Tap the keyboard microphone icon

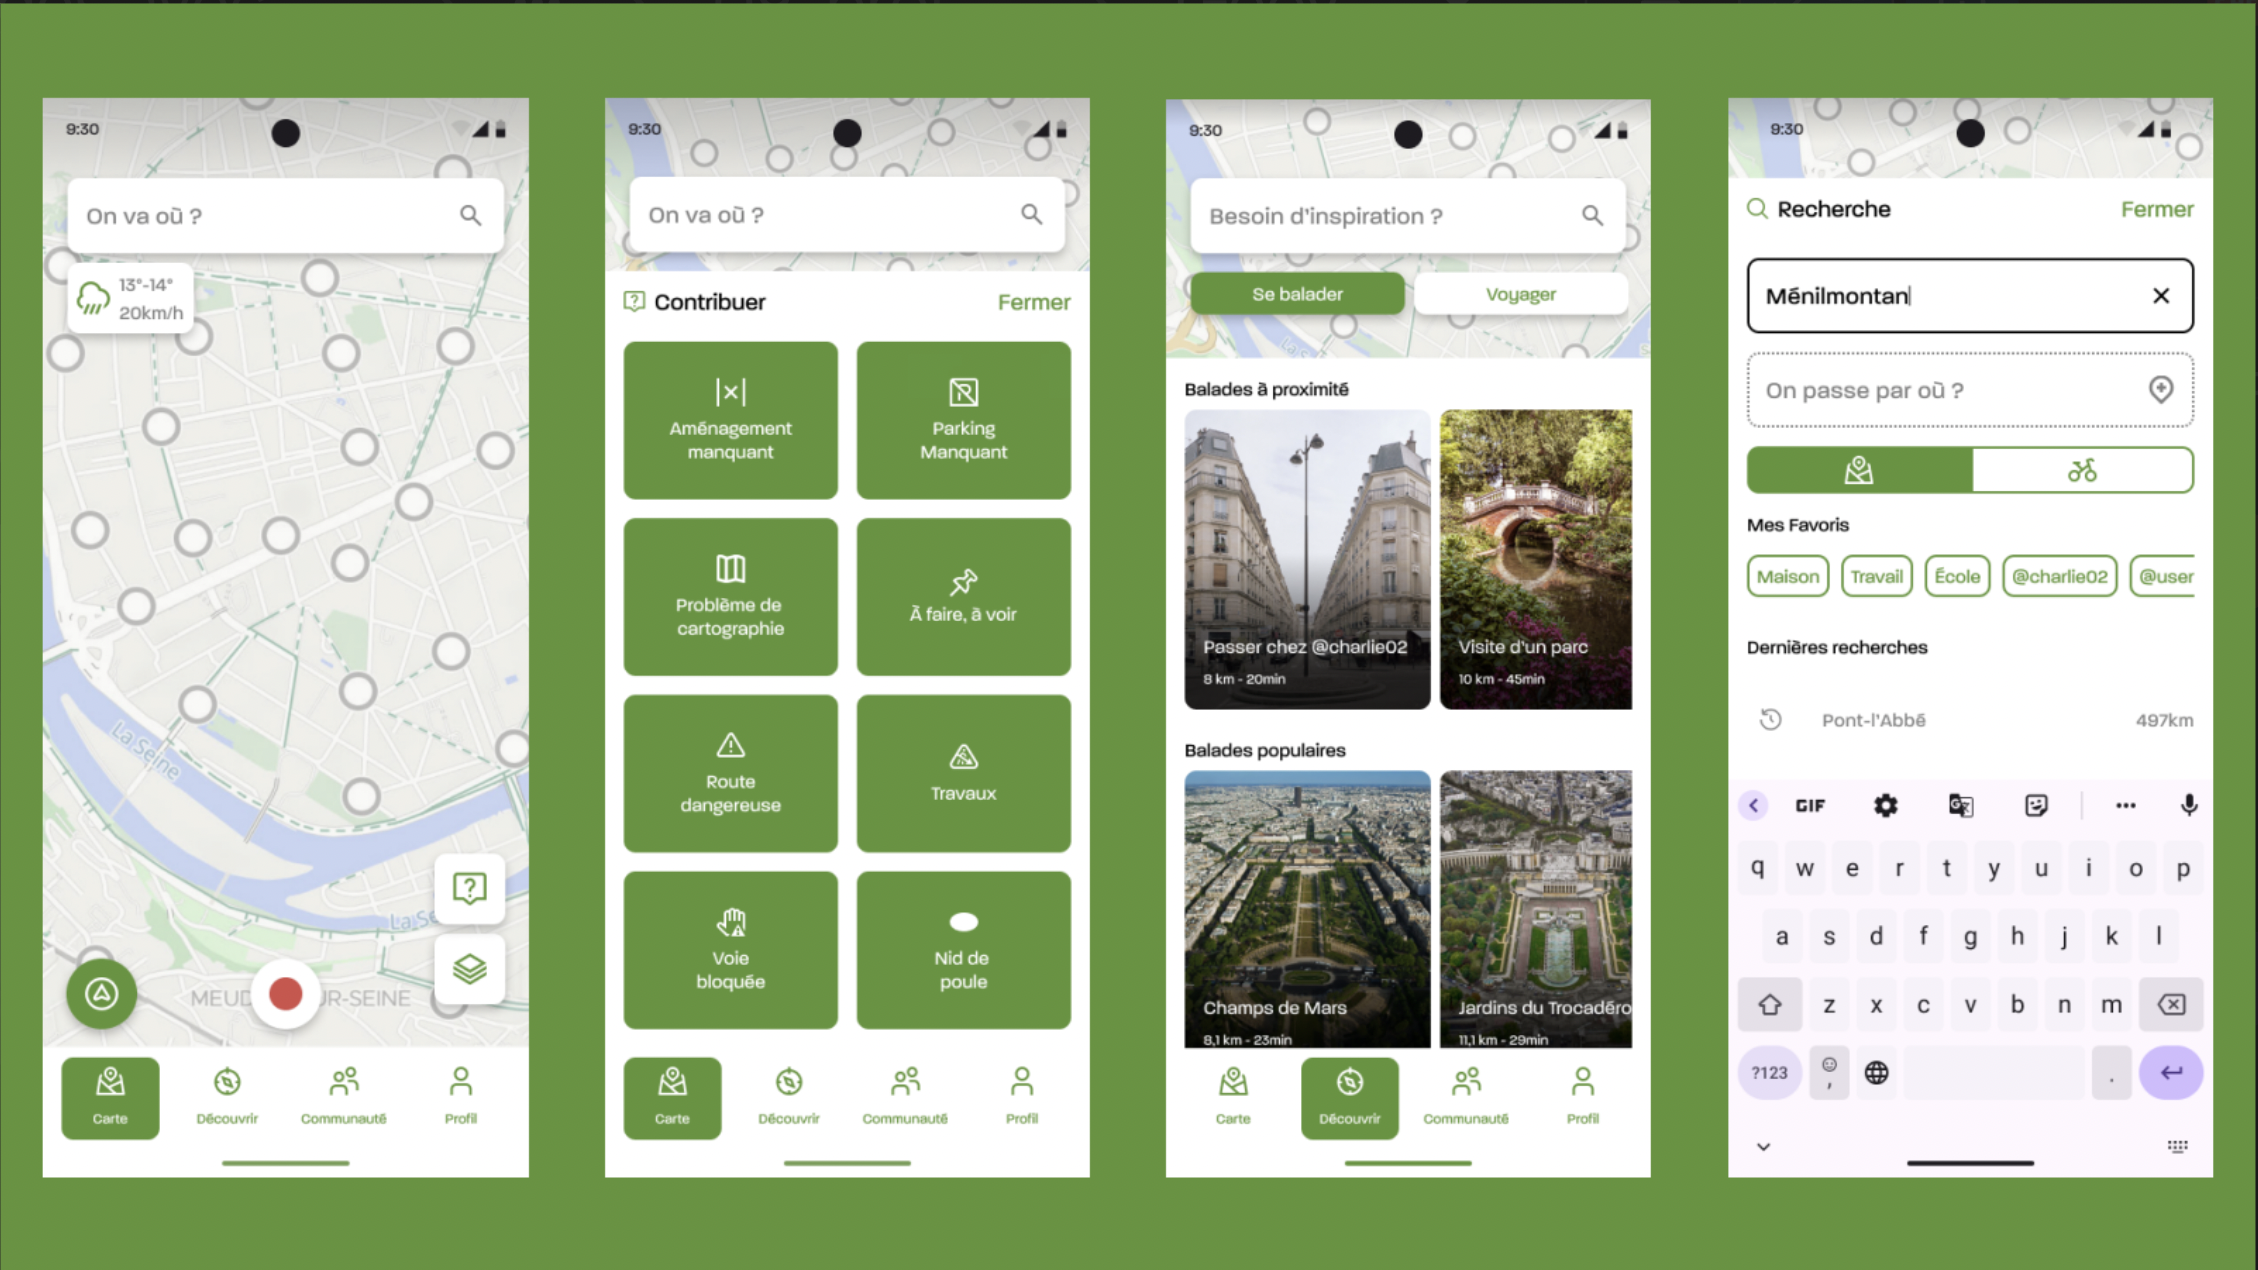pos(2188,805)
